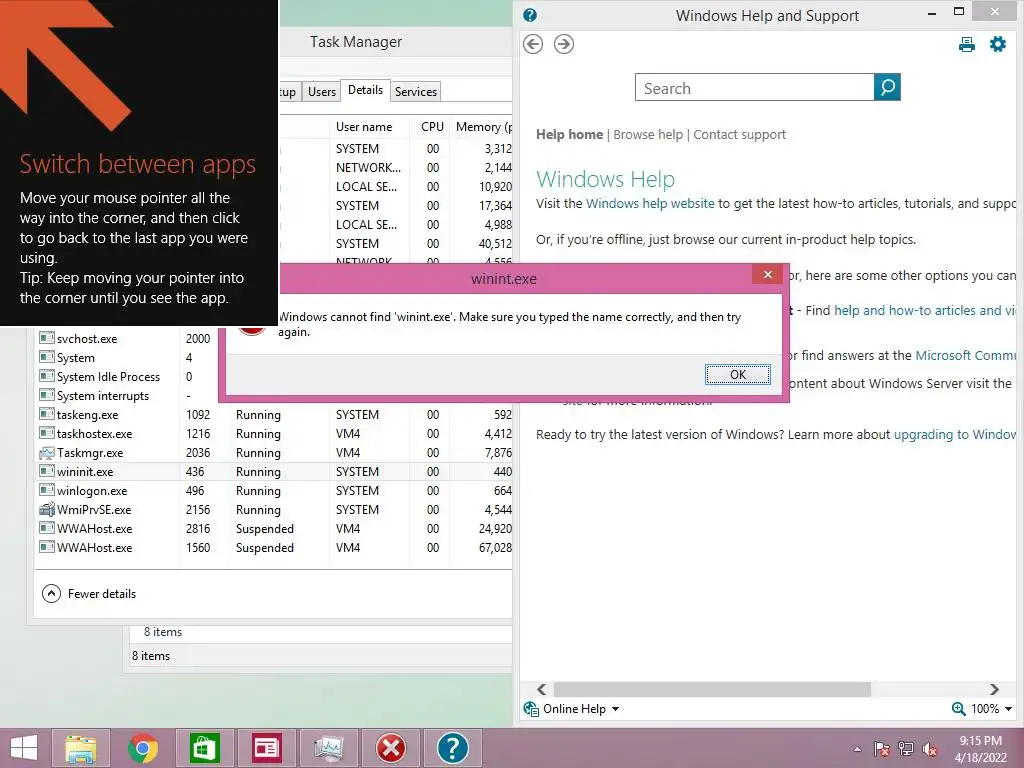Select the System process row with PID 4

273,358
